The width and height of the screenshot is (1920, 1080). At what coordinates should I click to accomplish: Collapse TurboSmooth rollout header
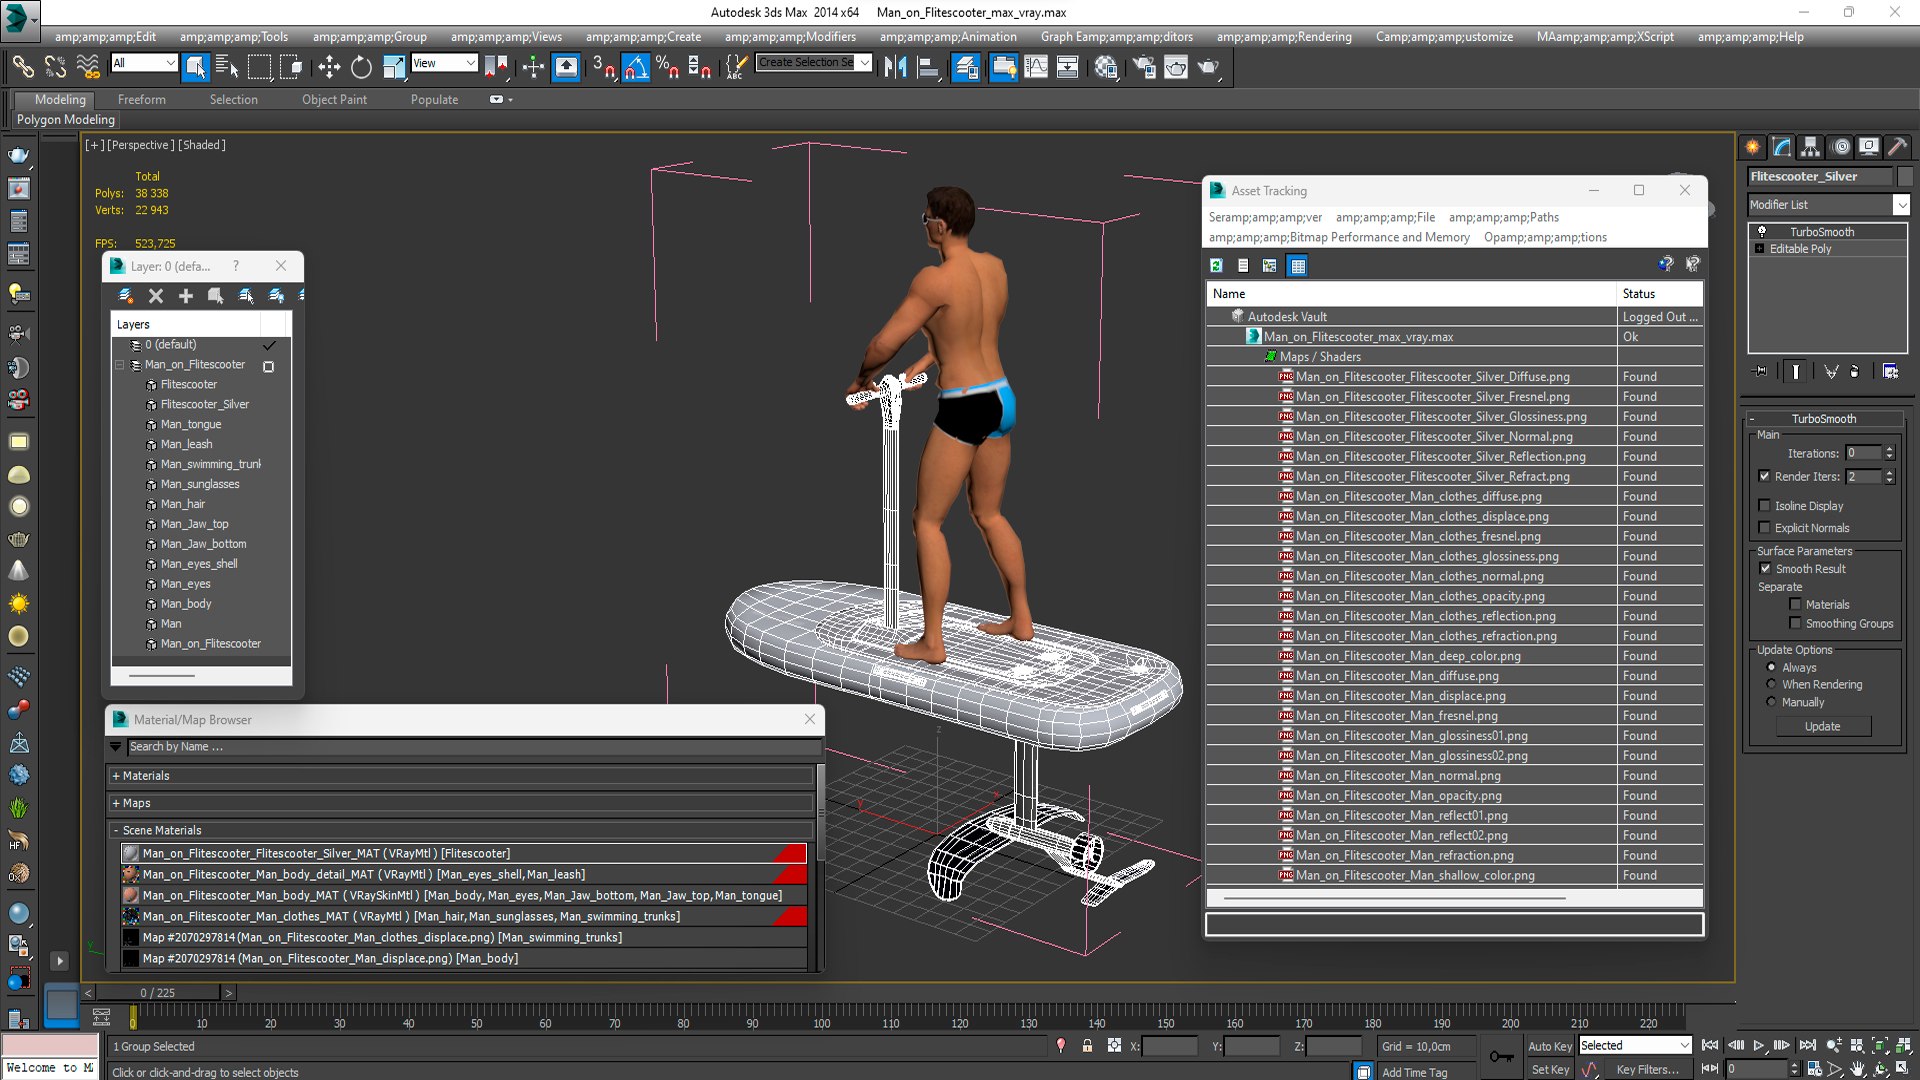point(1823,419)
